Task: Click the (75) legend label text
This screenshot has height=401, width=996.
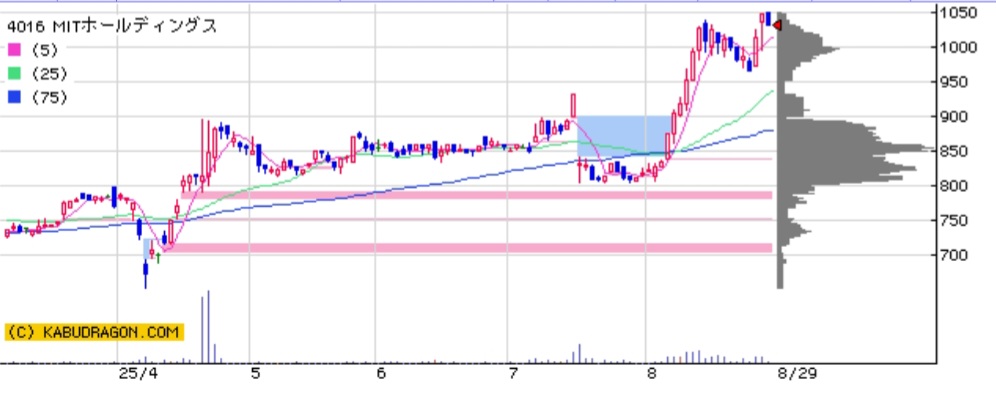Action: (x=48, y=98)
